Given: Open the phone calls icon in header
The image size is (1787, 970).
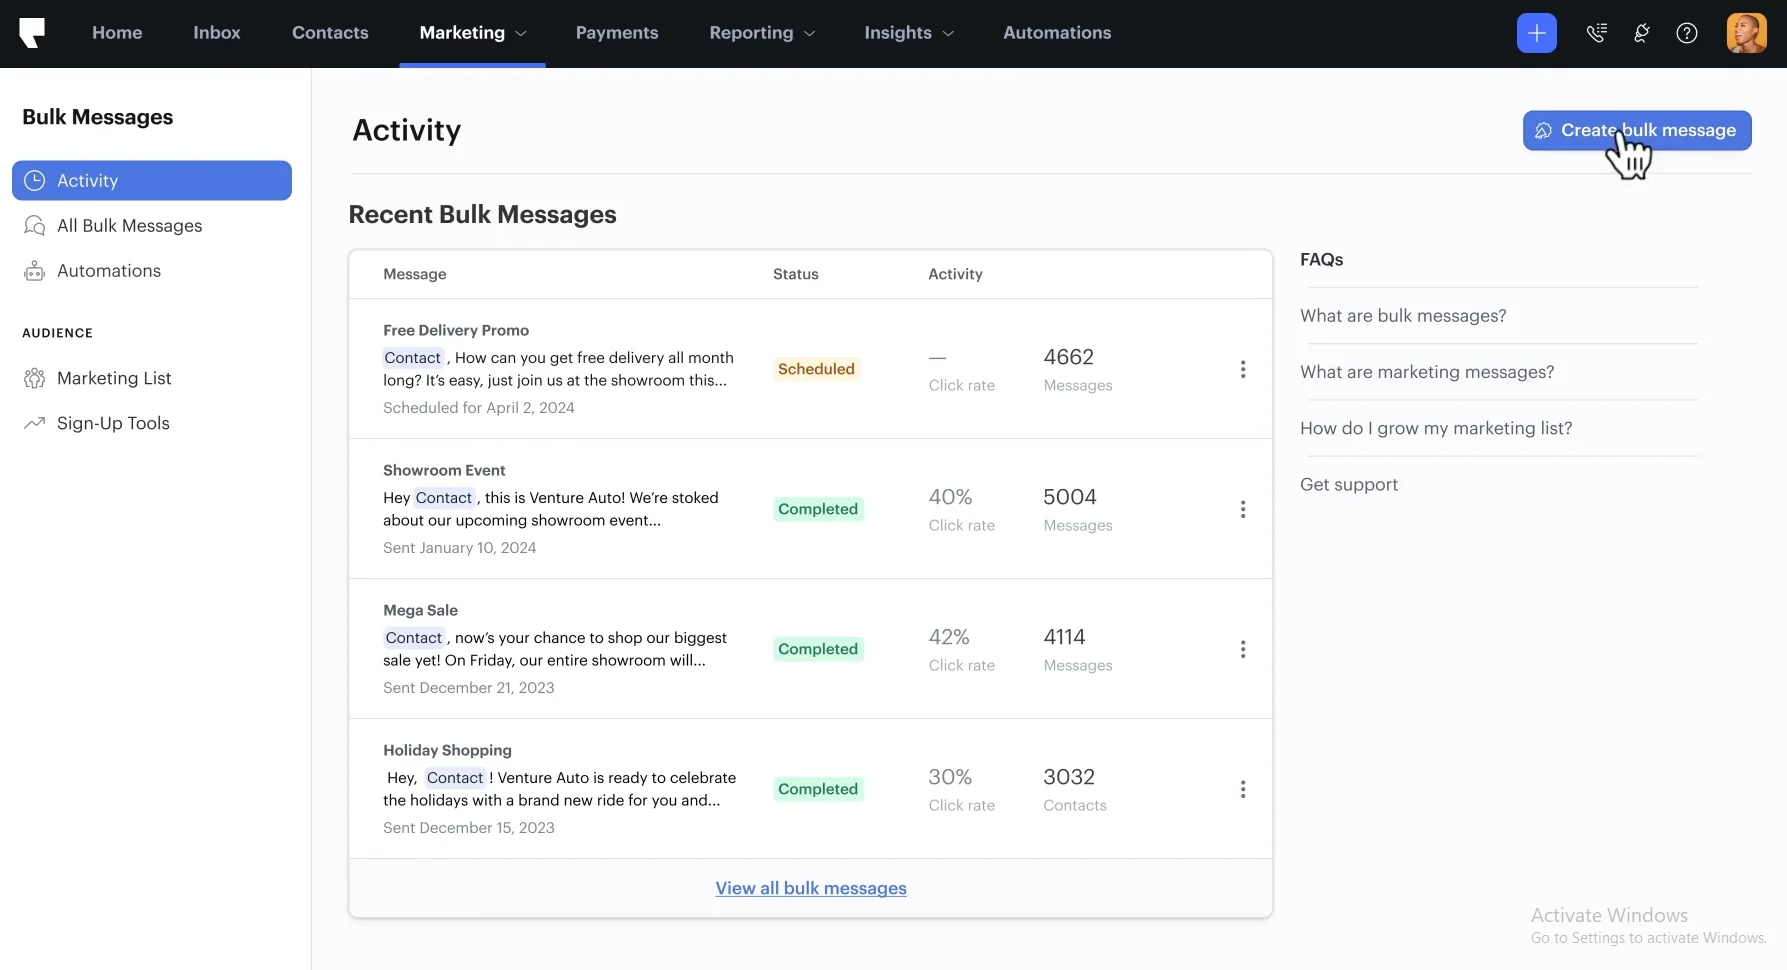Looking at the screenshot, I should [1596, 33].
